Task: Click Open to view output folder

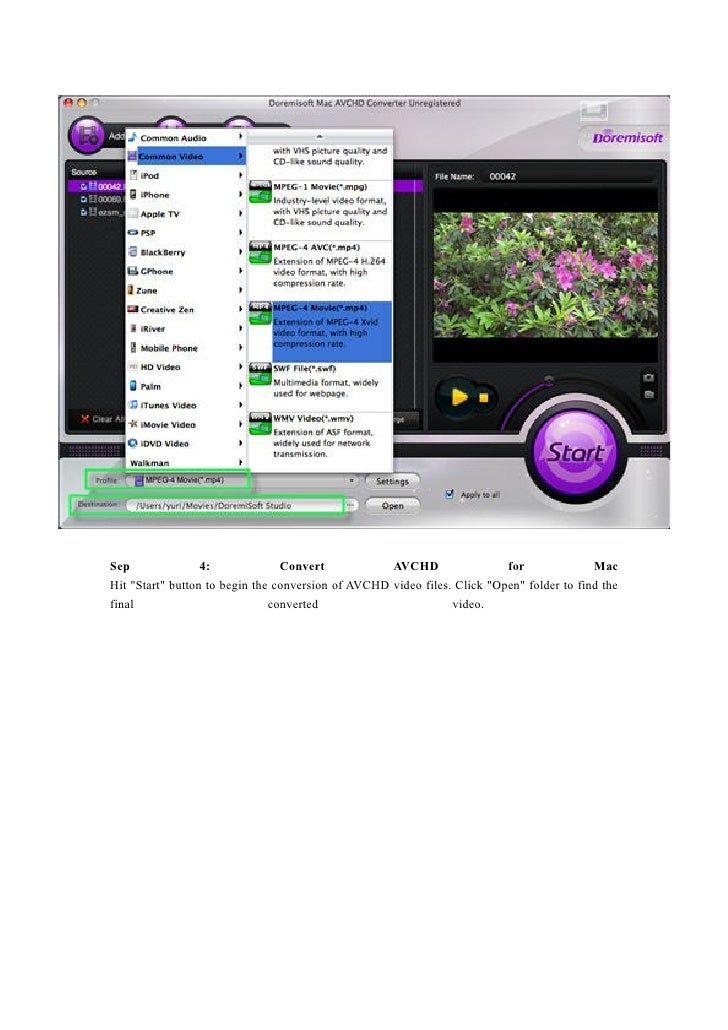Action: coord(392,506)
